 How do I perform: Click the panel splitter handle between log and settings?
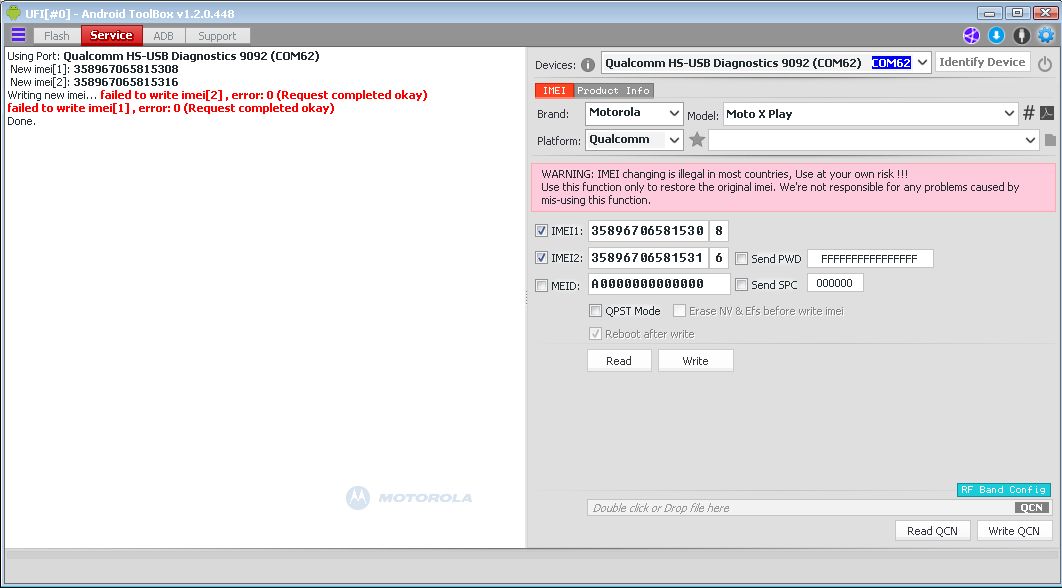(526, 297)
